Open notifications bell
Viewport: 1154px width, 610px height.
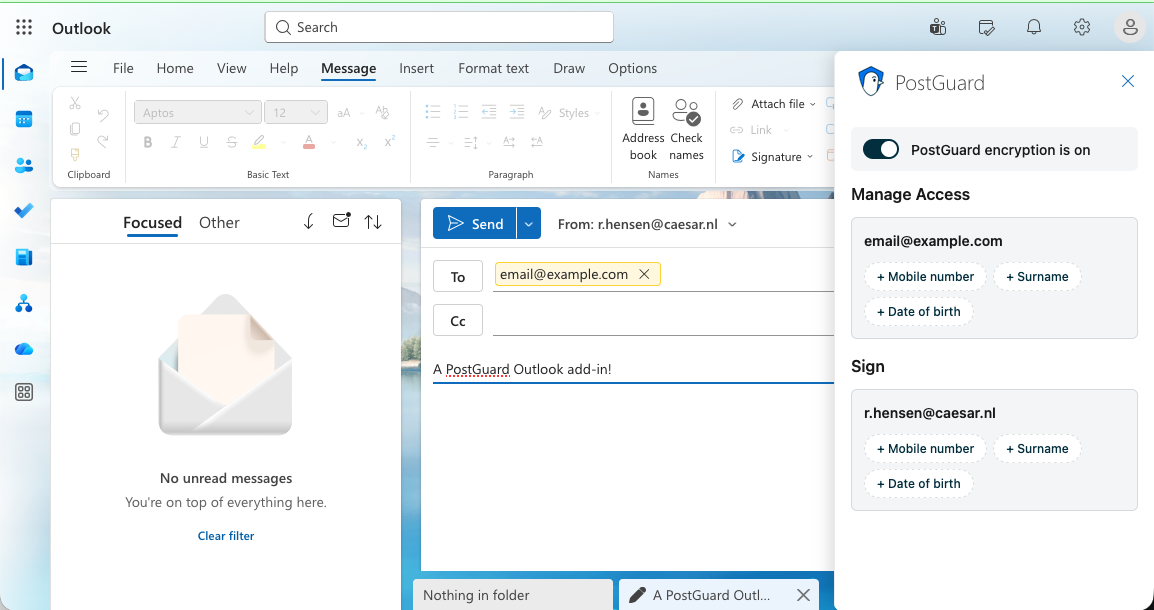1034,27
